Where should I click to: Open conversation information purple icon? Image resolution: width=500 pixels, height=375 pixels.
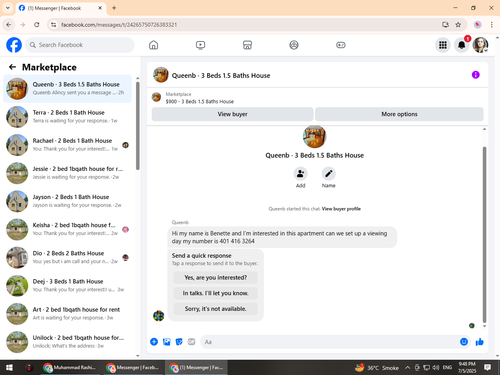[x=476, y=75]
